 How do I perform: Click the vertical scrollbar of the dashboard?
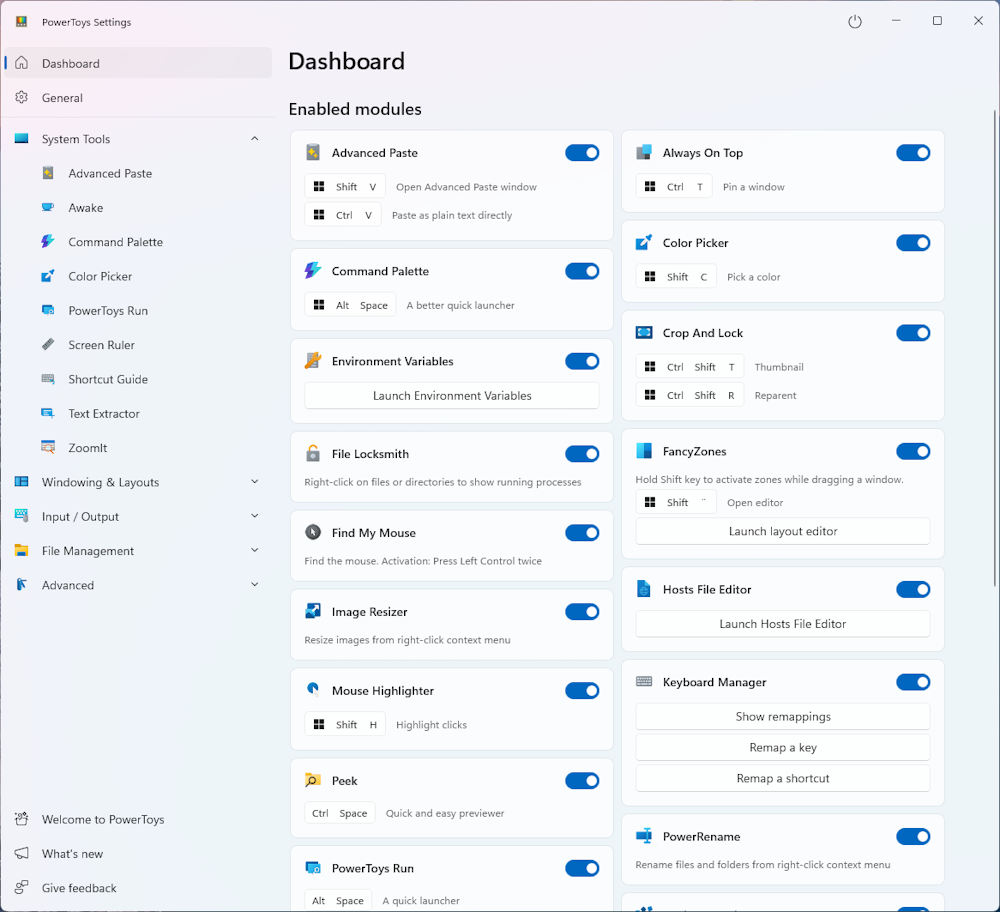coord(994,348)
